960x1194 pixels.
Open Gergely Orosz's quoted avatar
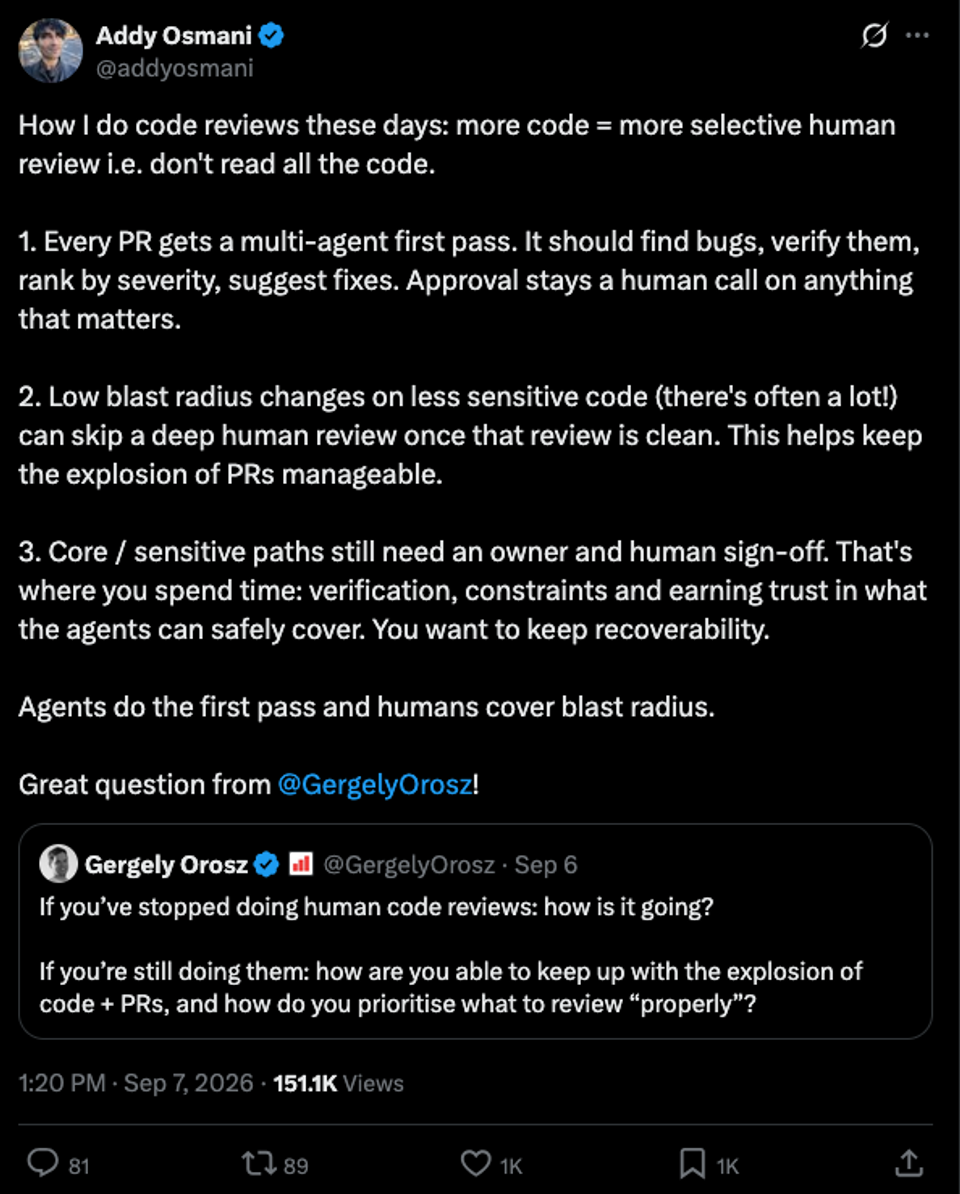pyautogui.click(x=59, y=864)
